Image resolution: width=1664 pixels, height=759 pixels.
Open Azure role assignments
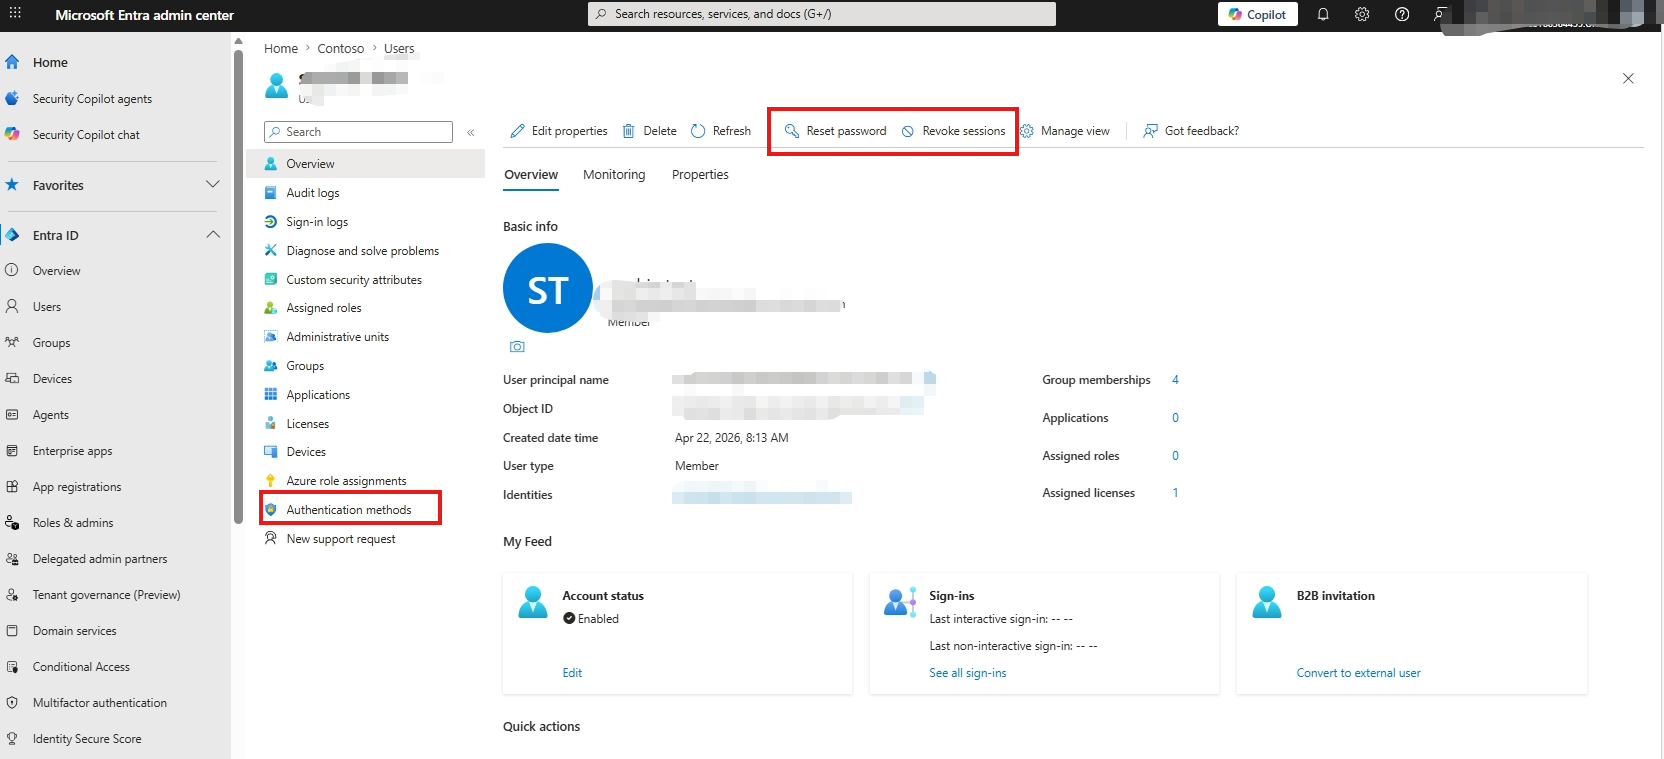point(346,481)
